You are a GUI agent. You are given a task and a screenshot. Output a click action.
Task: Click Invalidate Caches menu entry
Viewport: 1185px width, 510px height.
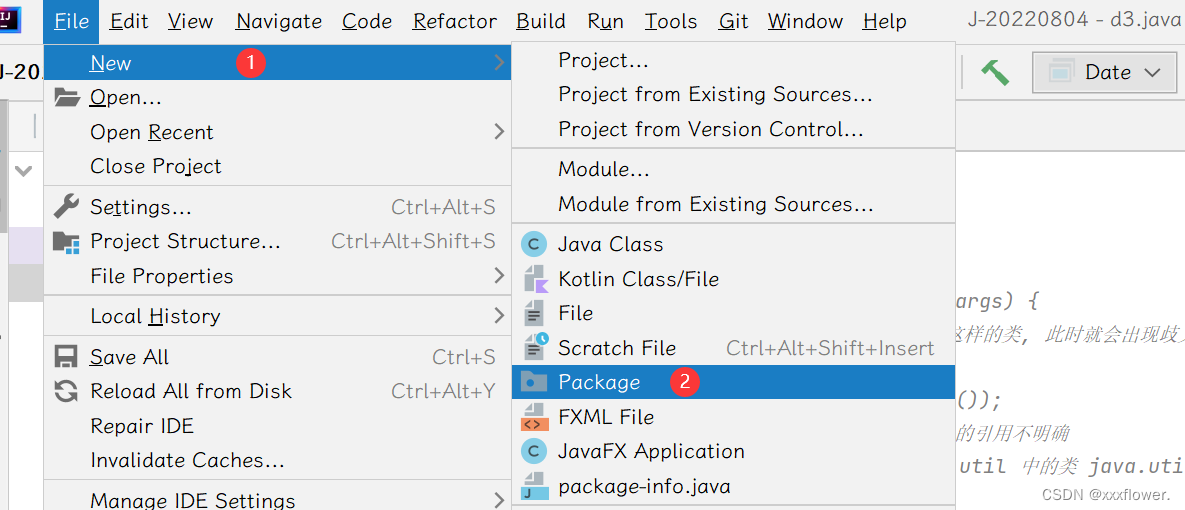tap(187, 460)
